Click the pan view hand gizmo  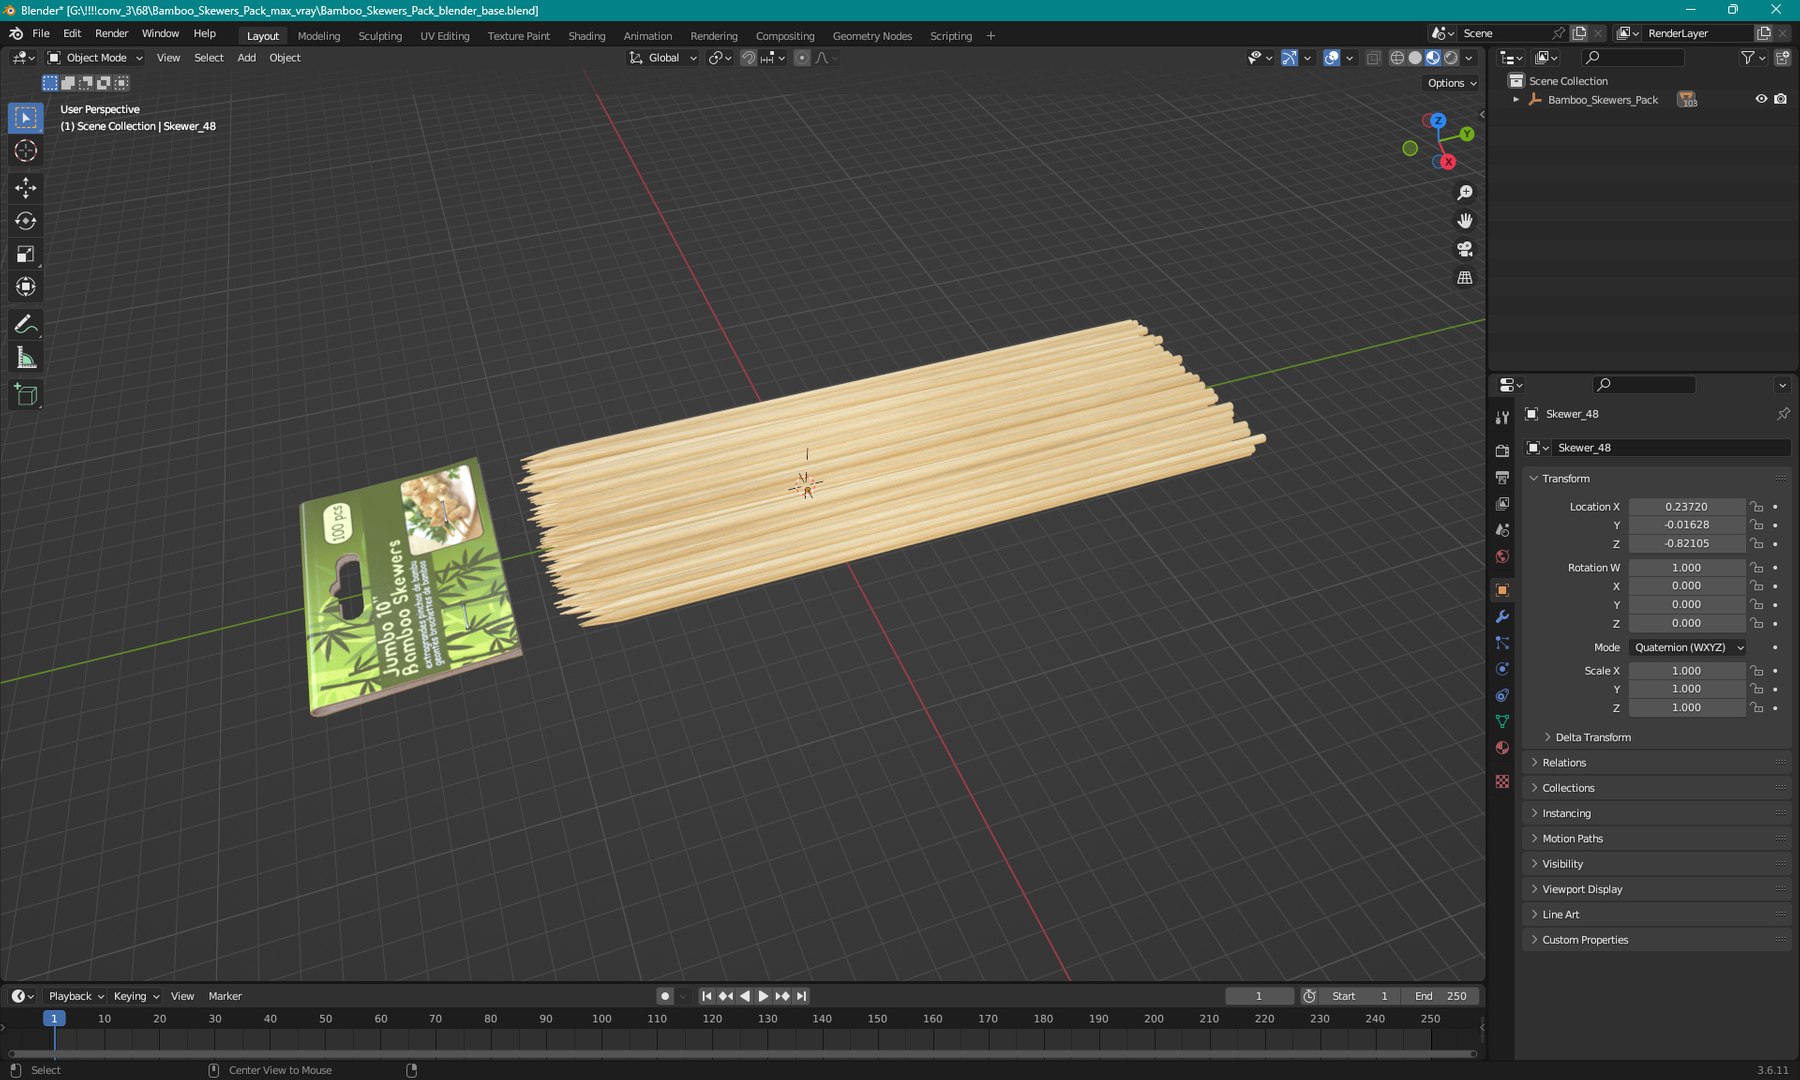pos(1465,221)
